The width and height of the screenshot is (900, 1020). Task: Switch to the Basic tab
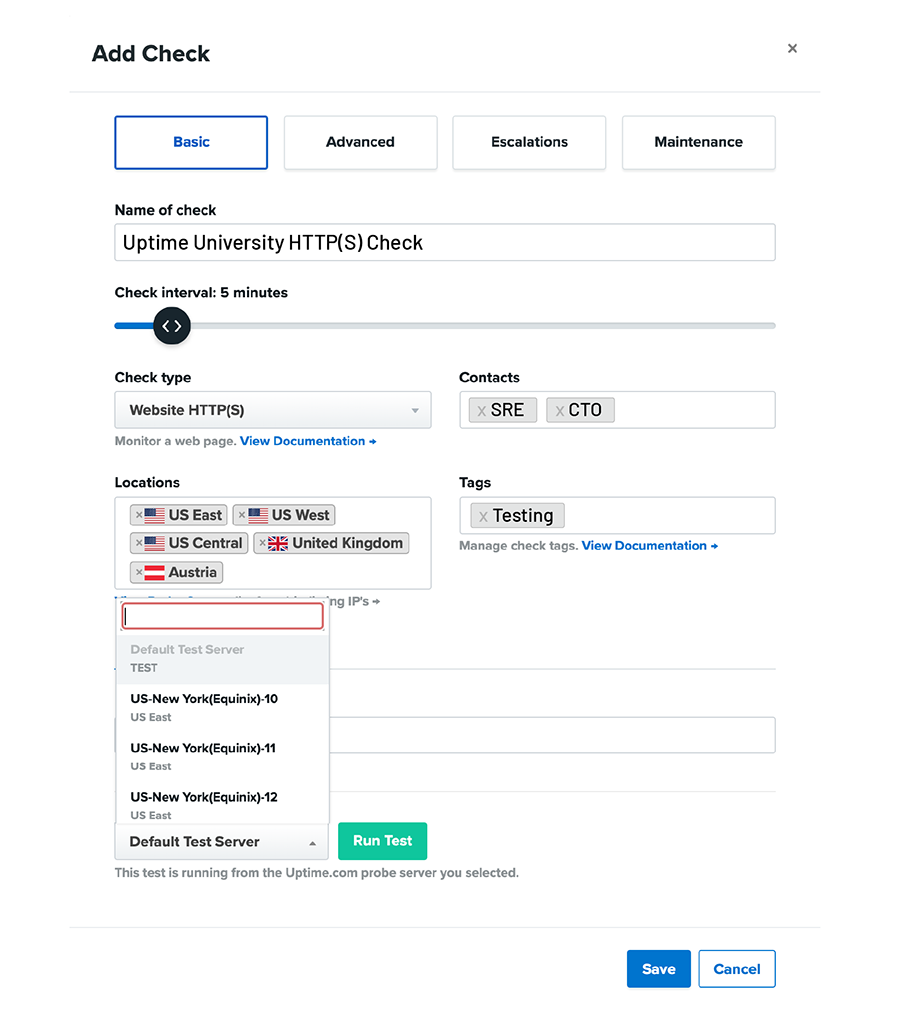tap(191, 142)
